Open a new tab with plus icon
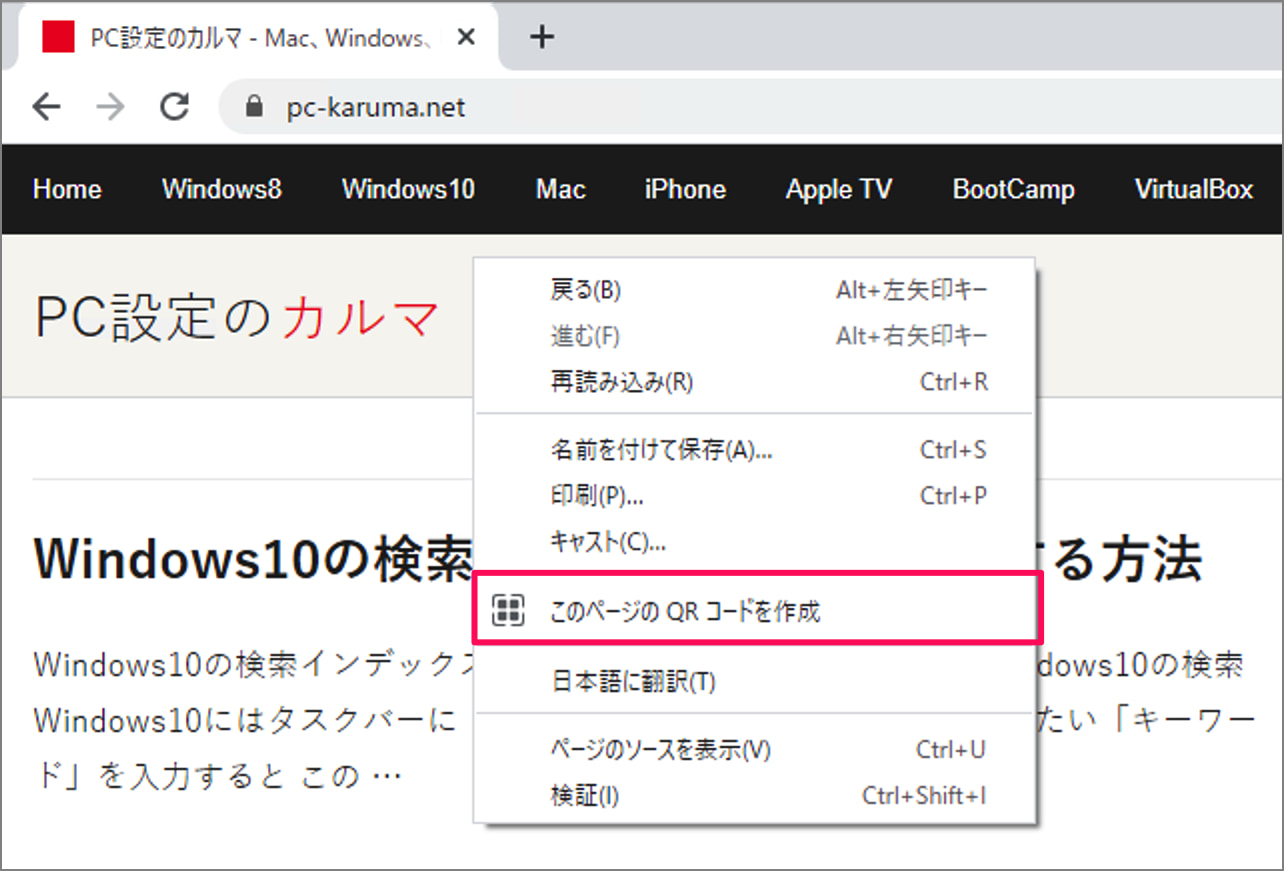The height and width of the screenshot is (871, 1284). click(x=541, y=38)
